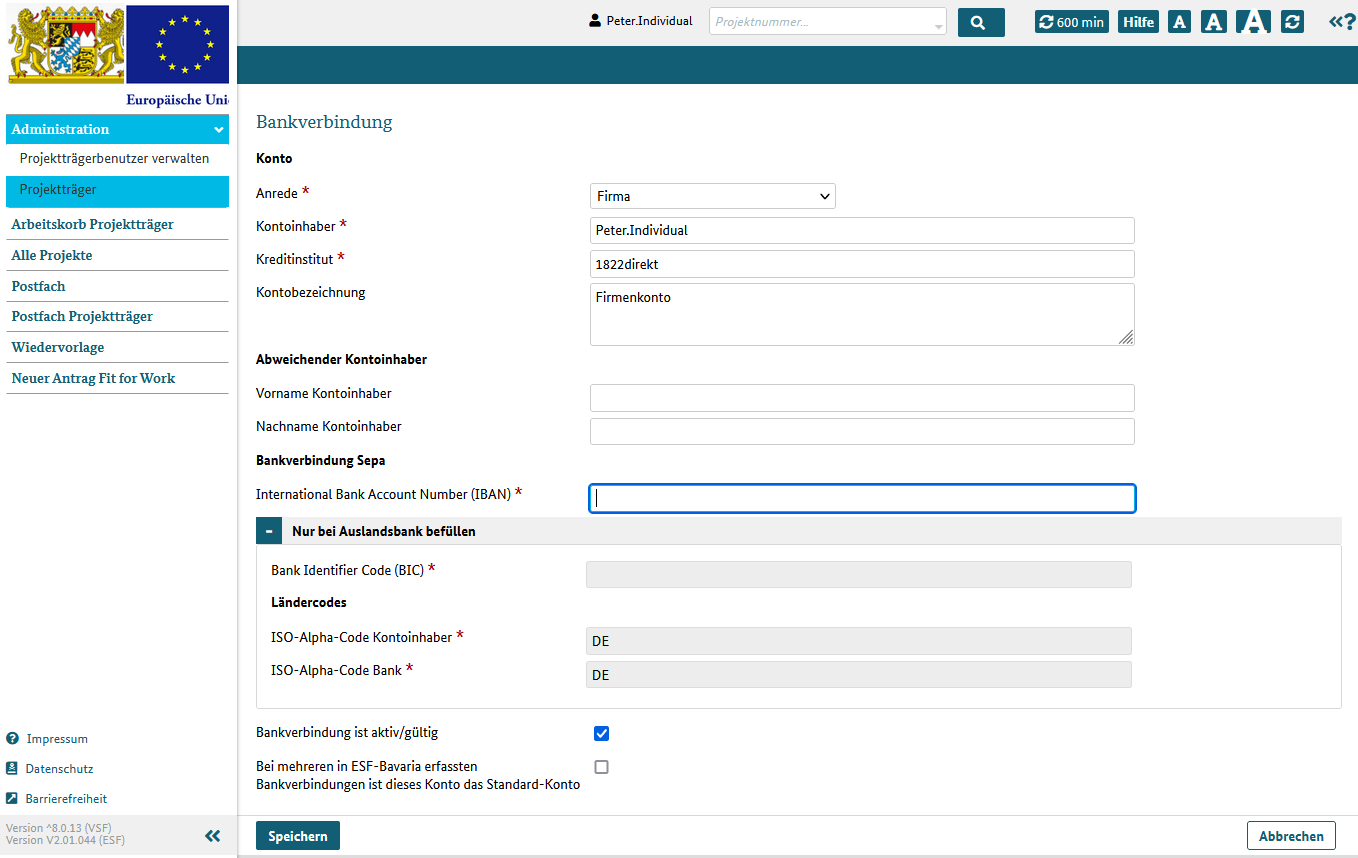Screen dimensions: 1358x858
Task: Click the Kontobezeichnung text area
Action: (x=862, y=314)
